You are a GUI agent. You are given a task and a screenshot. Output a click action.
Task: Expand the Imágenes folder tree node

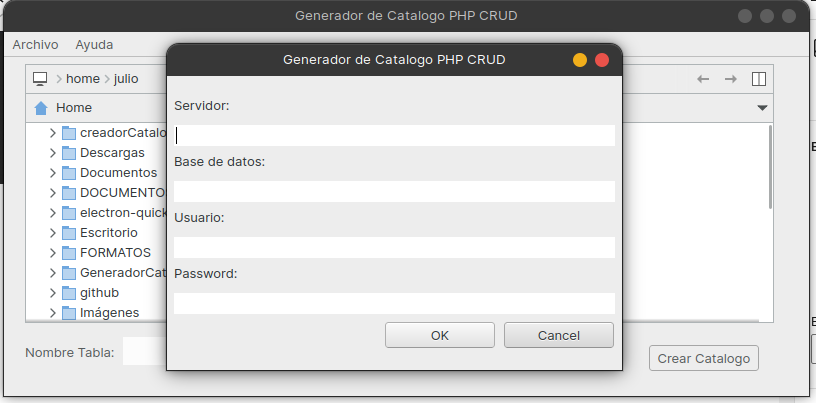point(53,313)
